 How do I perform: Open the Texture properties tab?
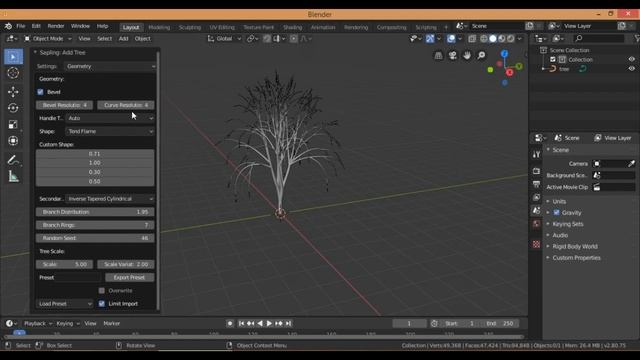[536, 244]
